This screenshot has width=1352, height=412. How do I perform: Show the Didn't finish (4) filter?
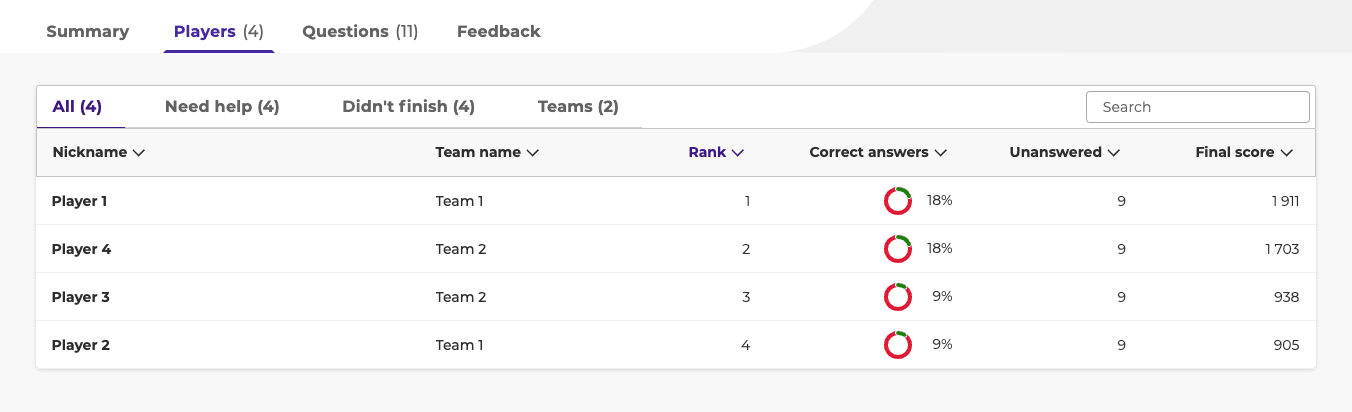408,107
